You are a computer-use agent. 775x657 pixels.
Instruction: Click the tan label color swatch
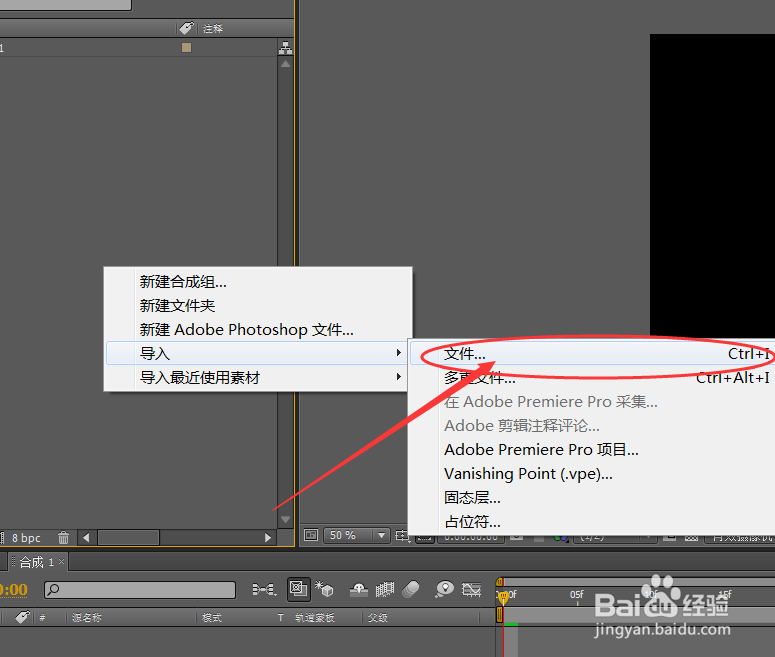pyautogui.click(x=186, y=47)
